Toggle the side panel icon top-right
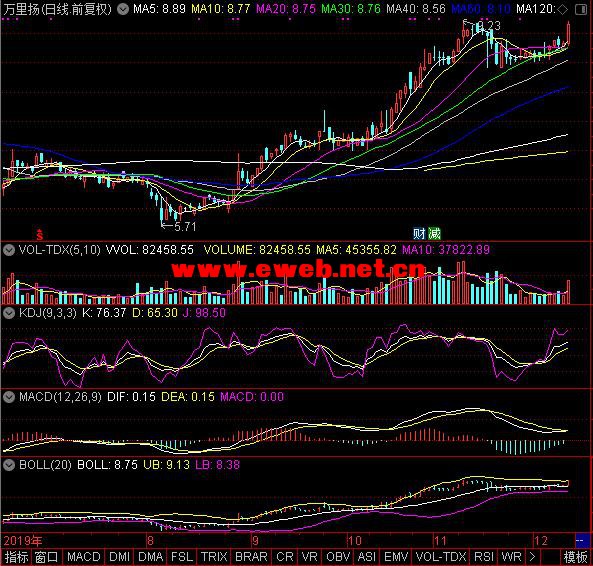This screenshot has height=566, width=593. [x=581, y=9]
